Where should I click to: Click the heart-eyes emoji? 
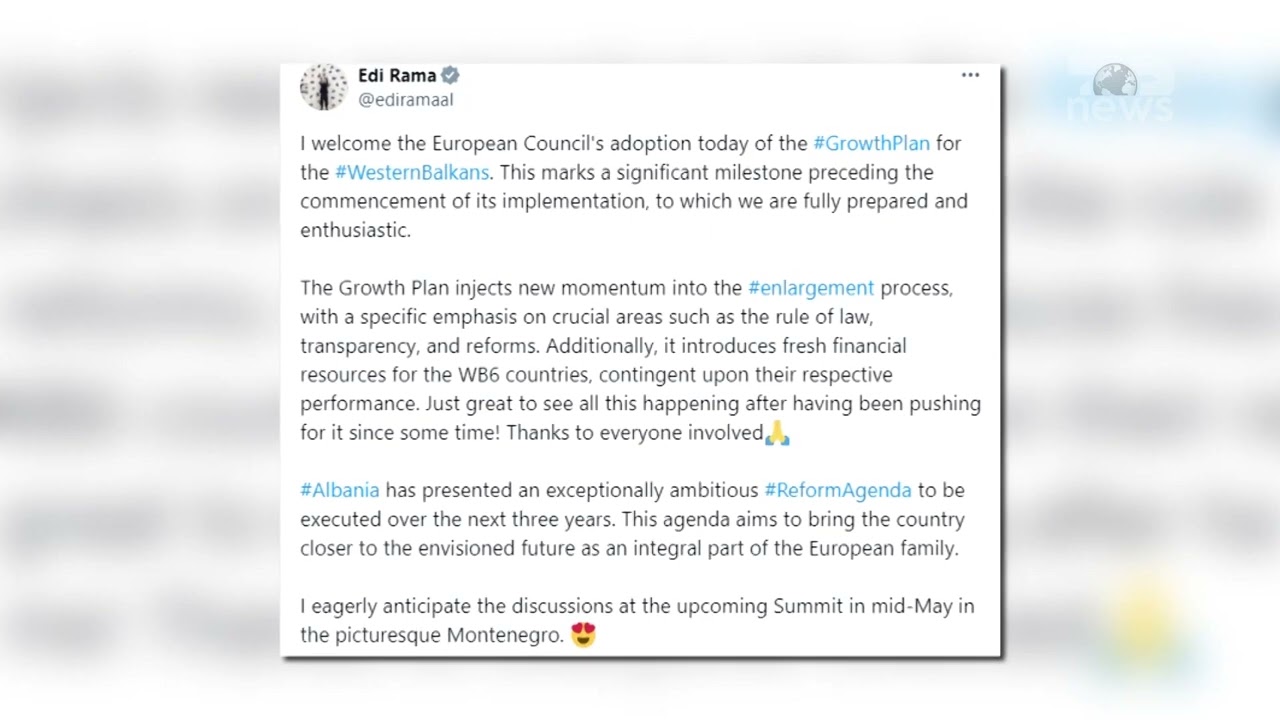(x=583, y=635)
